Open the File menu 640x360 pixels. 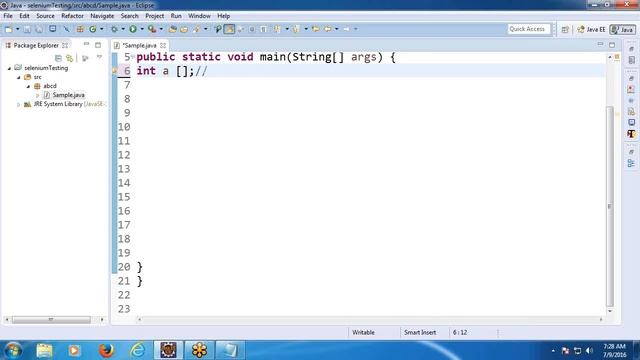(x=8, y=16)
